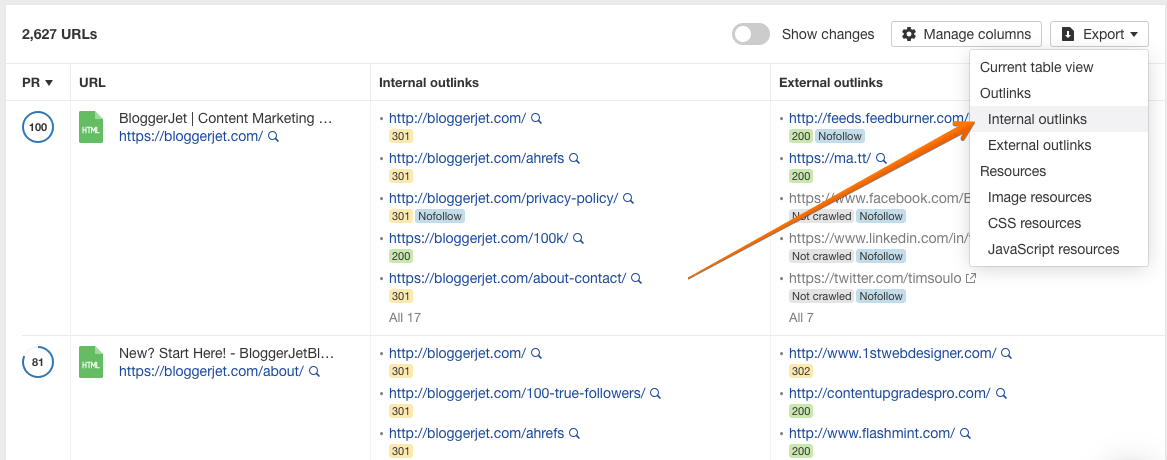Viewport: 1167px width, 460px height.
Task: Click magnifier icon beside bloggerjet.com/100k/ link
Action: click(x=578, y=238)
